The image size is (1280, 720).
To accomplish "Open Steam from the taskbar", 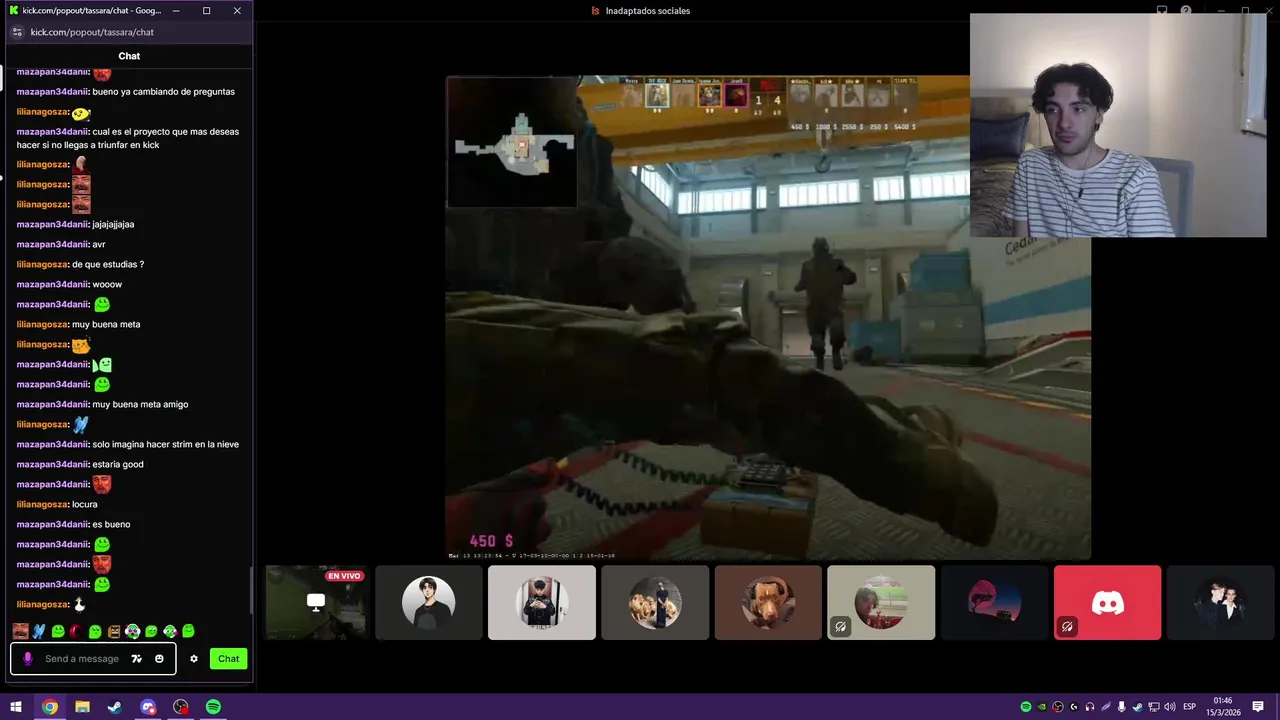I will 115,707.
